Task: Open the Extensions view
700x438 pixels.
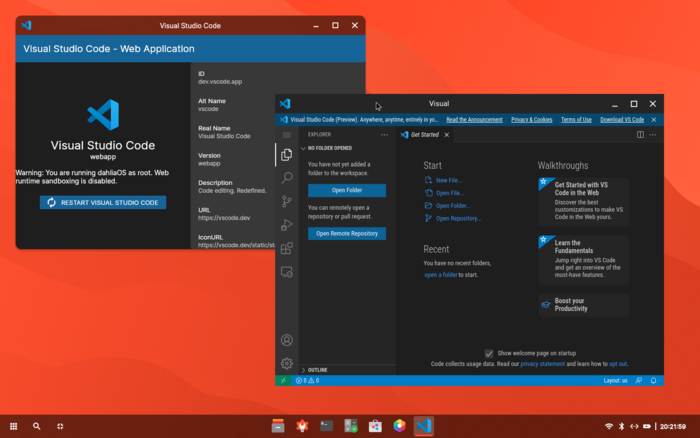Action: point(287,248)
